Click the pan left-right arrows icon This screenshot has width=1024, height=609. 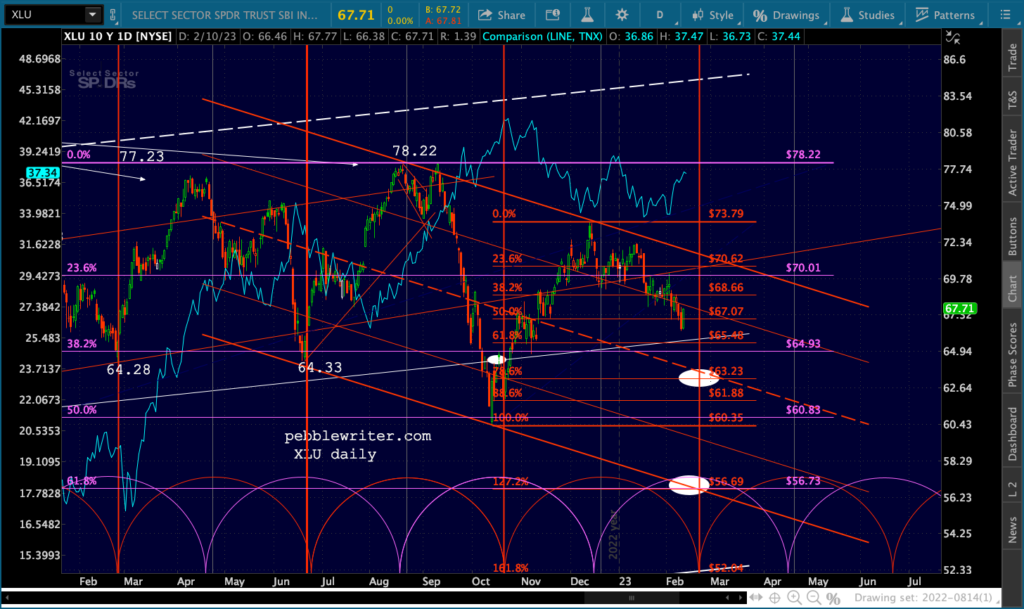[756, 597]
